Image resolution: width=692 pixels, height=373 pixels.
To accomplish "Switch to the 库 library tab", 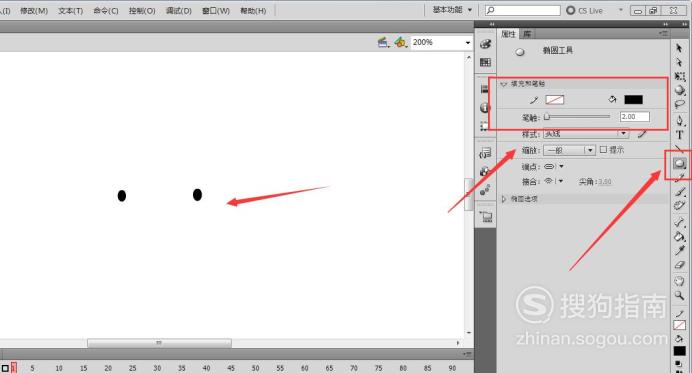I will tap(527, 34).
